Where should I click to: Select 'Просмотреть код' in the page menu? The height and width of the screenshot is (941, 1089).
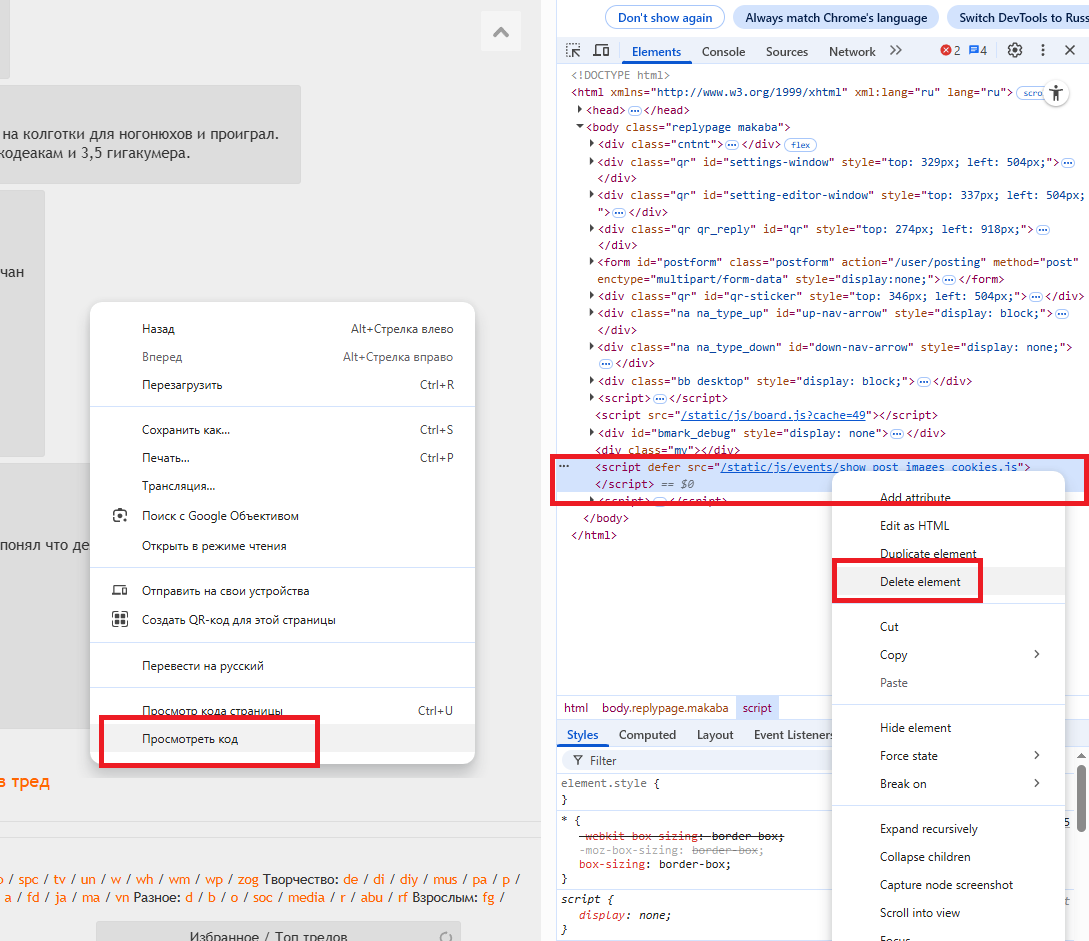point(190,739)
